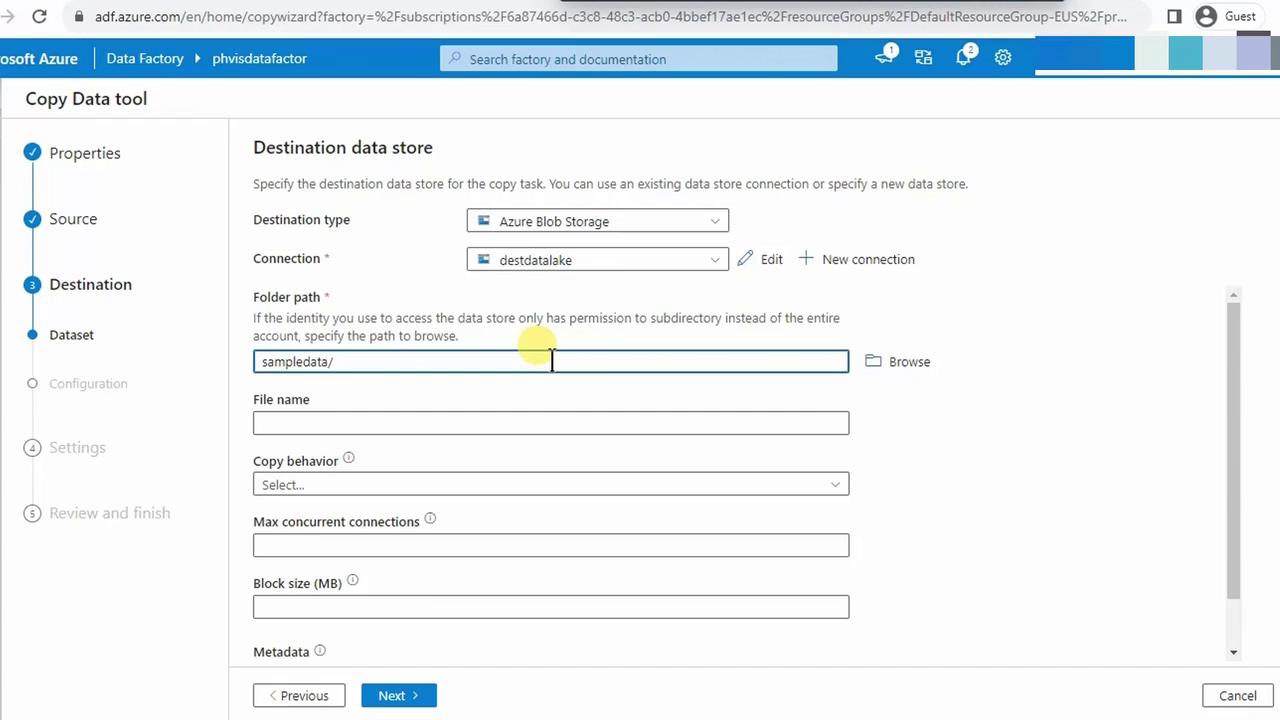Click the site lock icon in address bar

(x=79, y=16)
